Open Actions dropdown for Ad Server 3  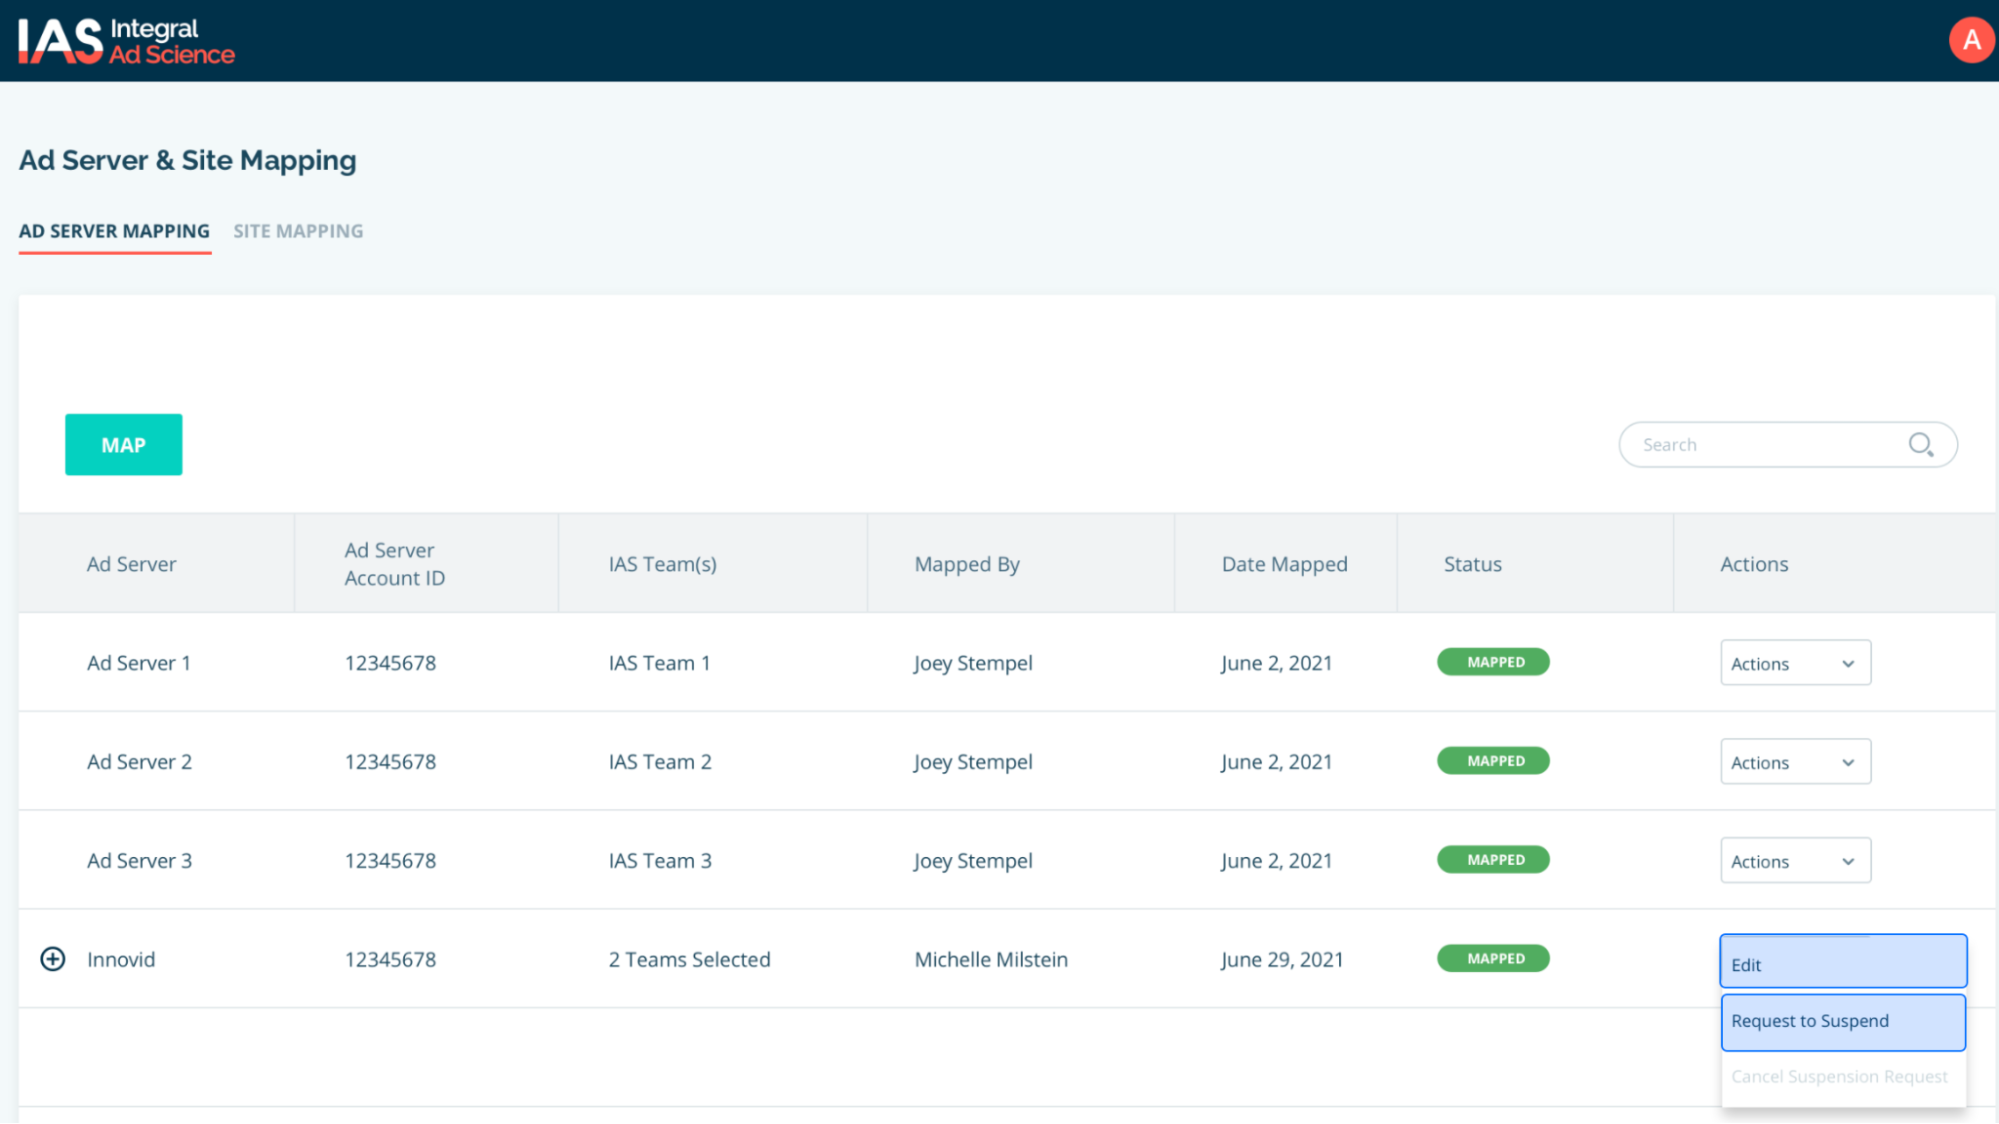click(1795, 861)
